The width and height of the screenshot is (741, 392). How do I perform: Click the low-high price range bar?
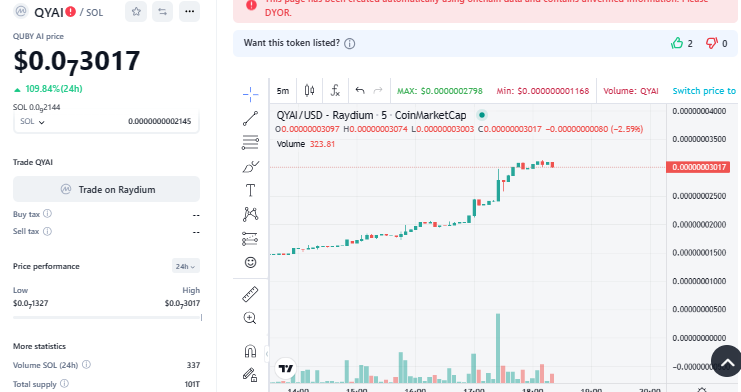(107, 318)
